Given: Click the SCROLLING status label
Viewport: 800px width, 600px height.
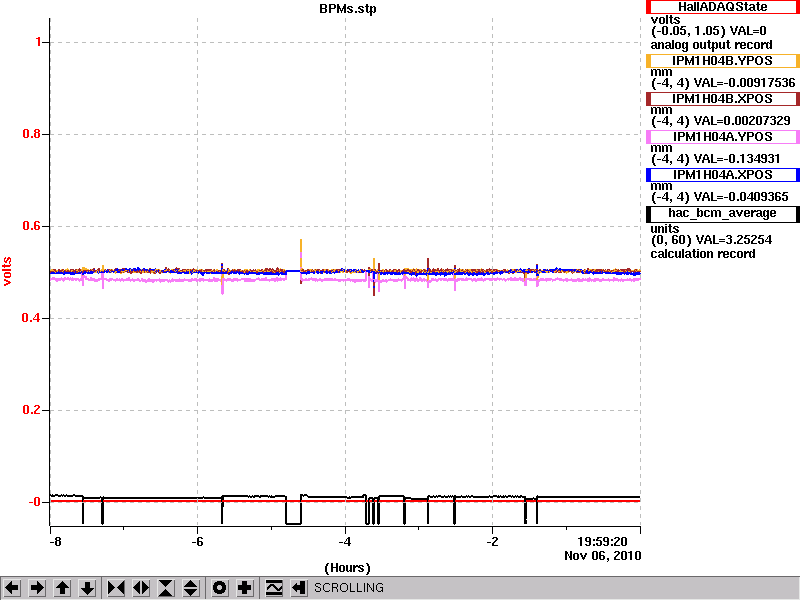Looking at the screenshot, I should pos(348,588).
